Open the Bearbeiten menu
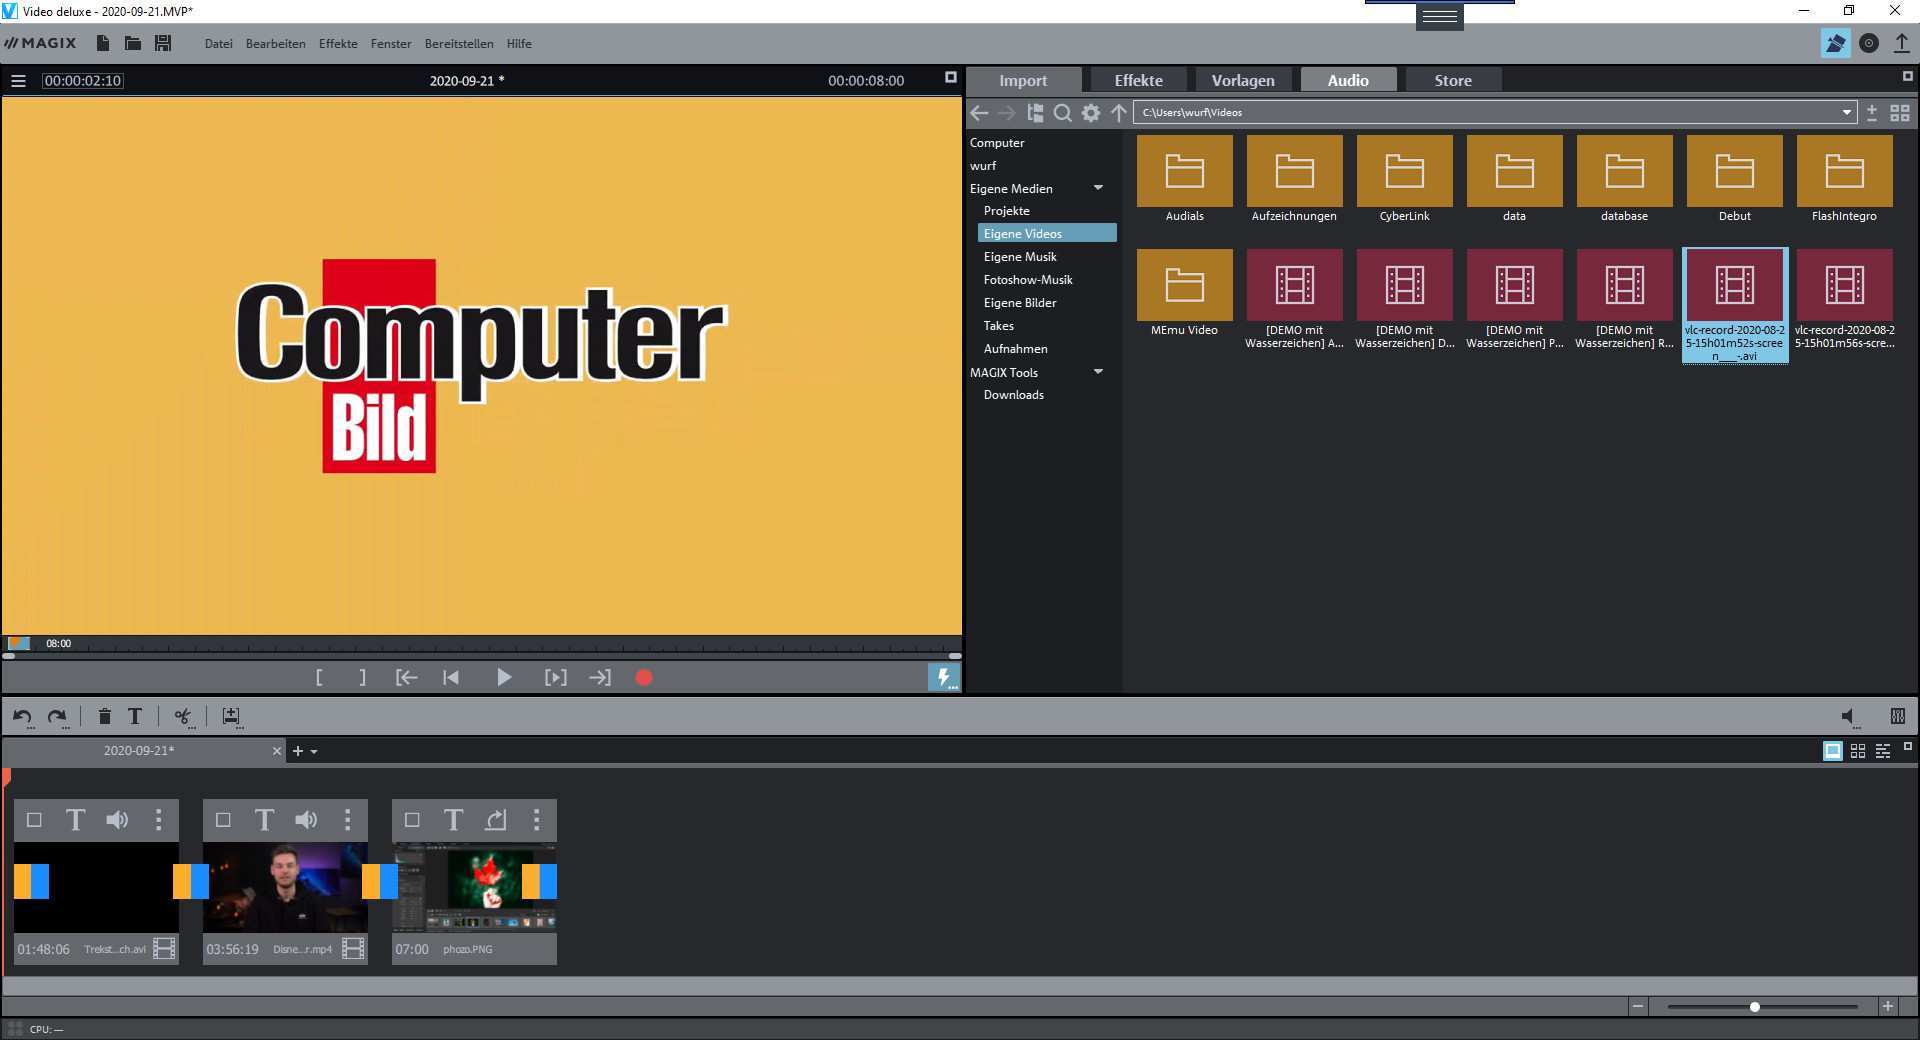 (x=275, y=44)
